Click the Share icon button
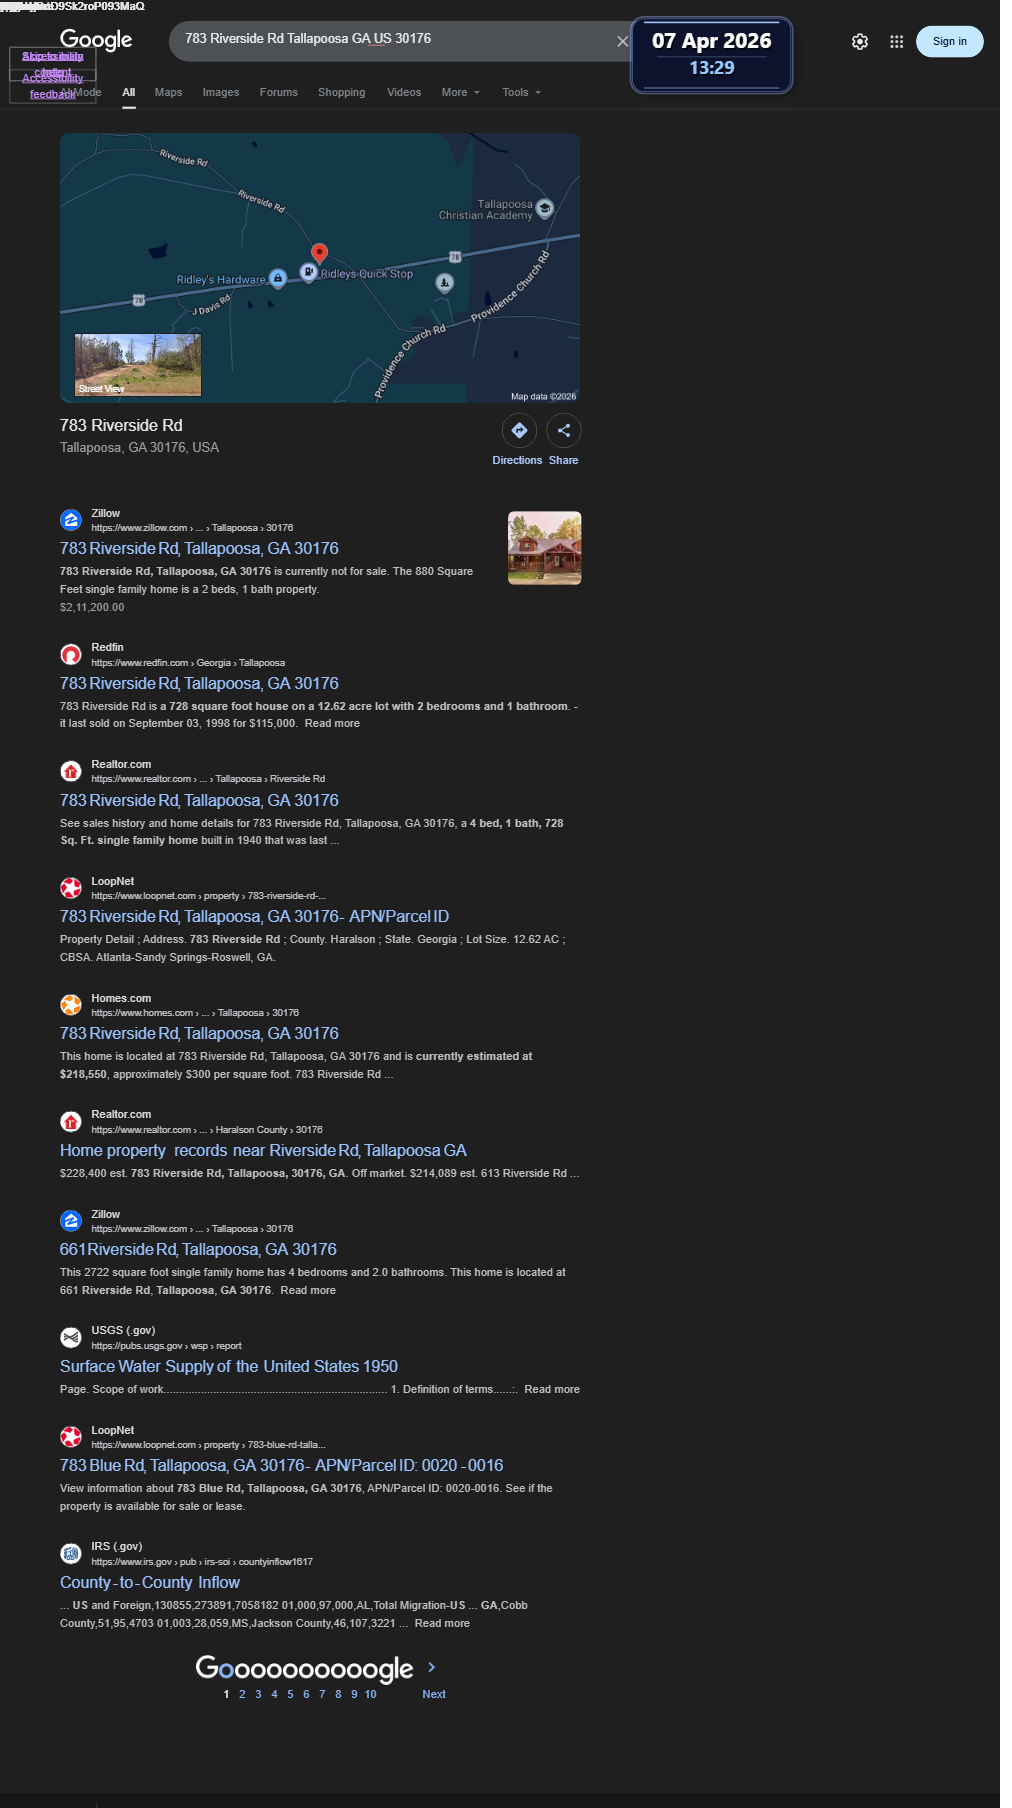The image size is (1012, 1808). click(x=564, y=430)
